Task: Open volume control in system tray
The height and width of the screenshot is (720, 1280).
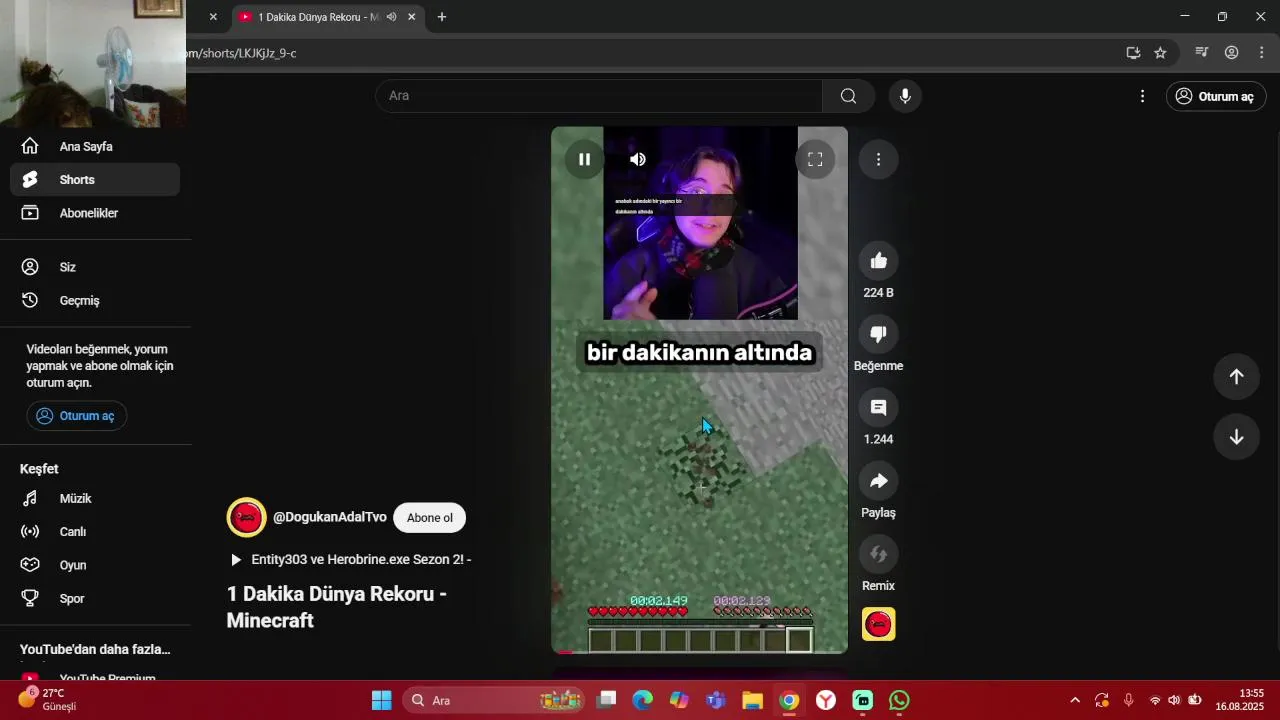Action: [1174, 700]
